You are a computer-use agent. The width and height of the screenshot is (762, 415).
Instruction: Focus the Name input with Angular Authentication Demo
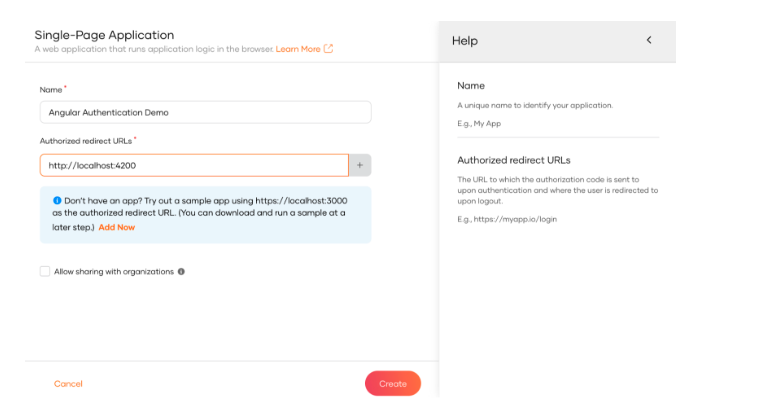(205, 112)
